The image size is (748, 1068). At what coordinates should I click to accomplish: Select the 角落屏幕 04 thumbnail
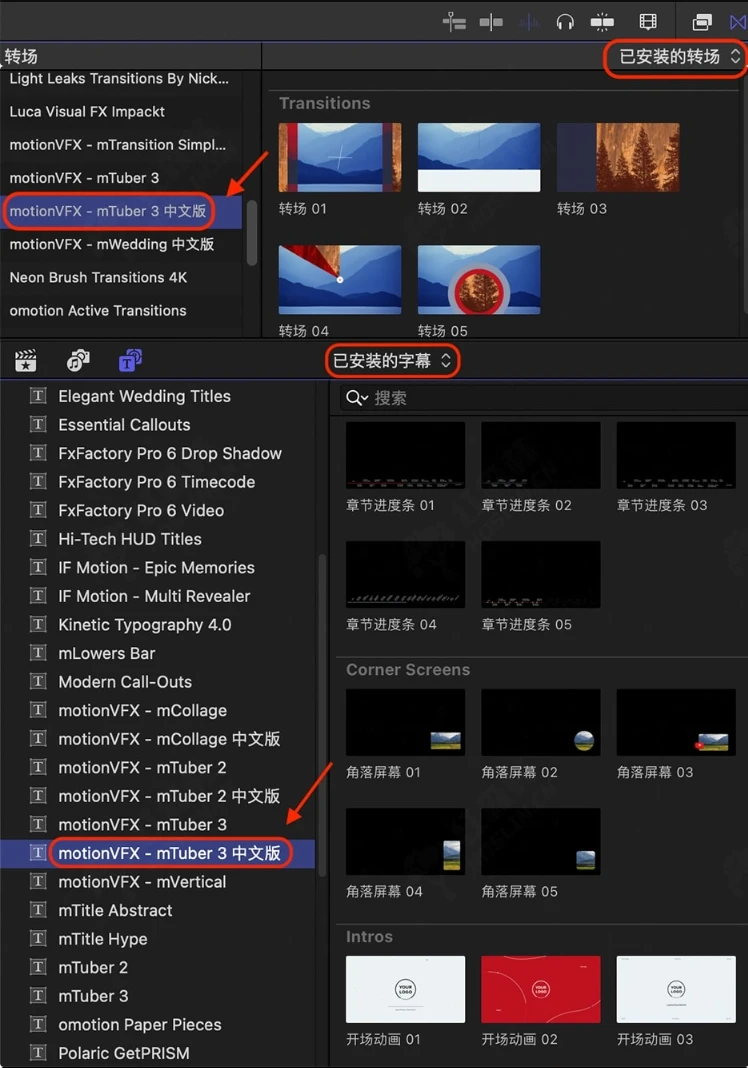pos(405,842)
